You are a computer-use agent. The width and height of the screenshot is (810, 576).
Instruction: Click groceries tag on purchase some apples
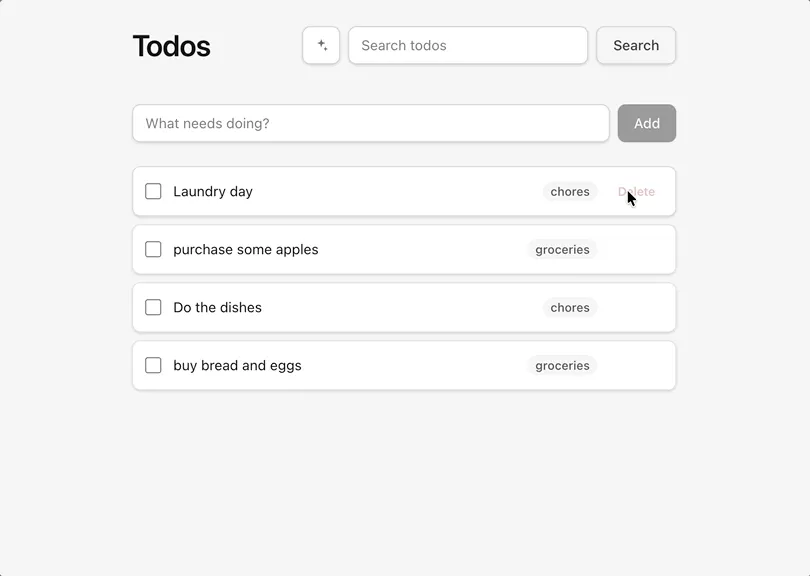(x=562, y=250)
